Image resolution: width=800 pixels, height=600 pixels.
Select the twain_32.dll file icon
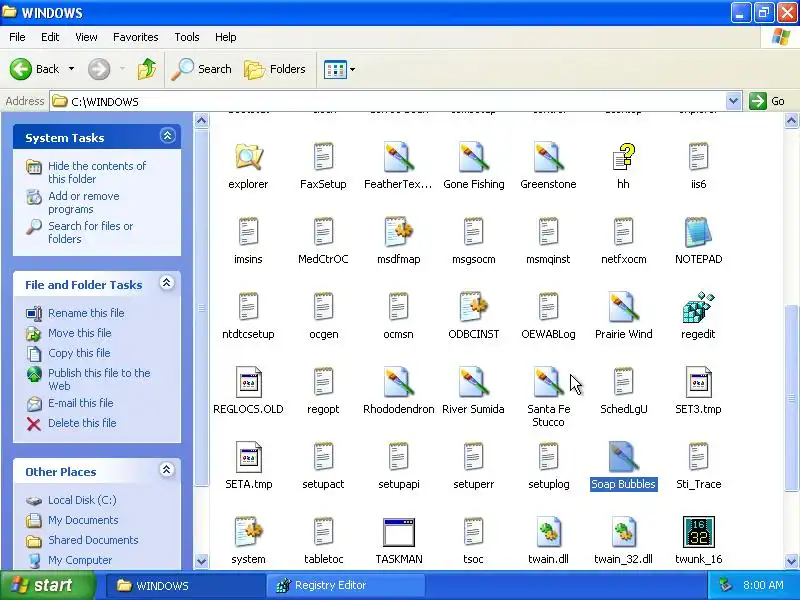pos(623,532)
